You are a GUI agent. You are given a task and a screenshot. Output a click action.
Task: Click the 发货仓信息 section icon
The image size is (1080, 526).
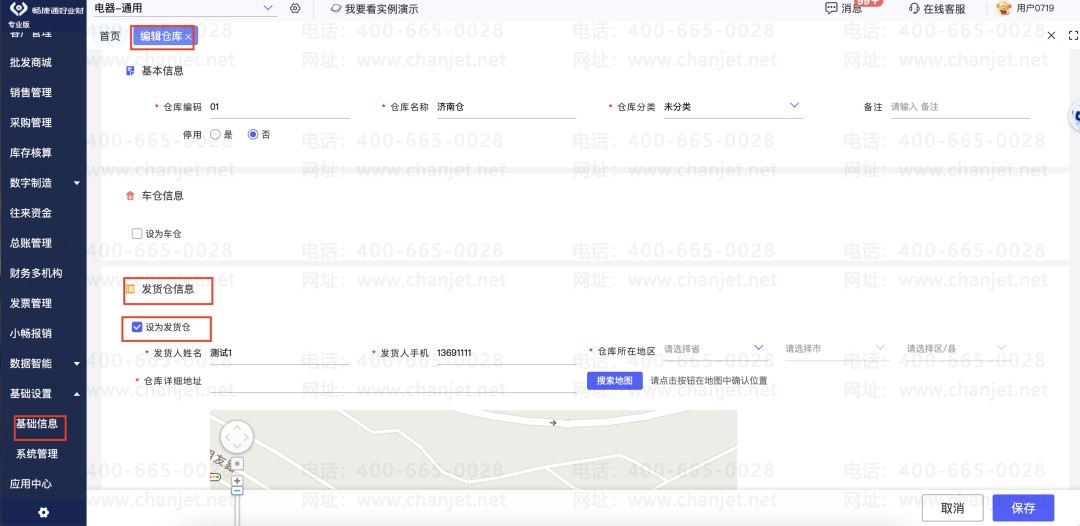pos(130,289)
